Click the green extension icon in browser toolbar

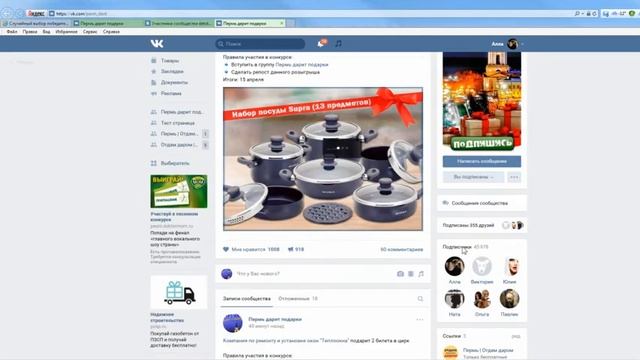coord(632,13)
